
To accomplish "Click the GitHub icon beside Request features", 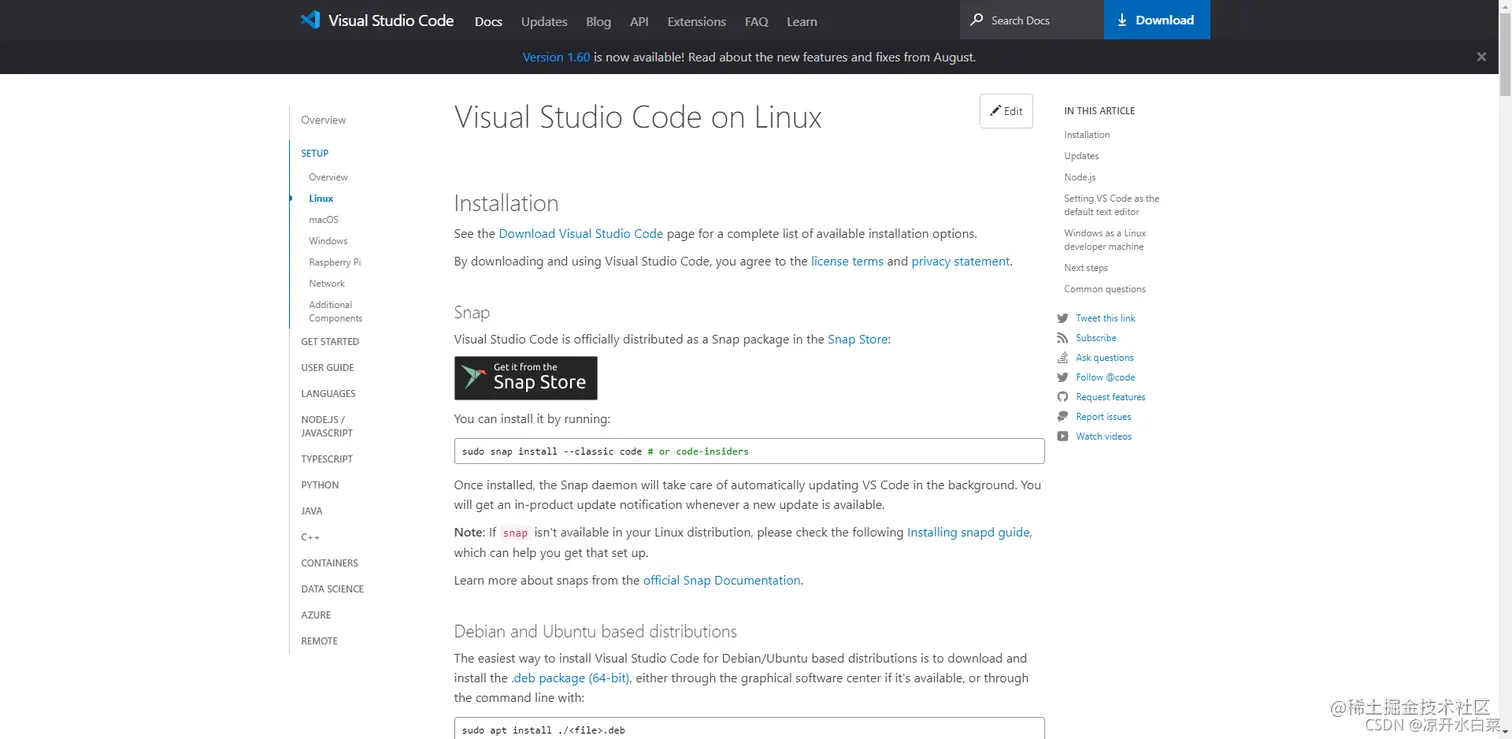I will tap(1063, 397).
